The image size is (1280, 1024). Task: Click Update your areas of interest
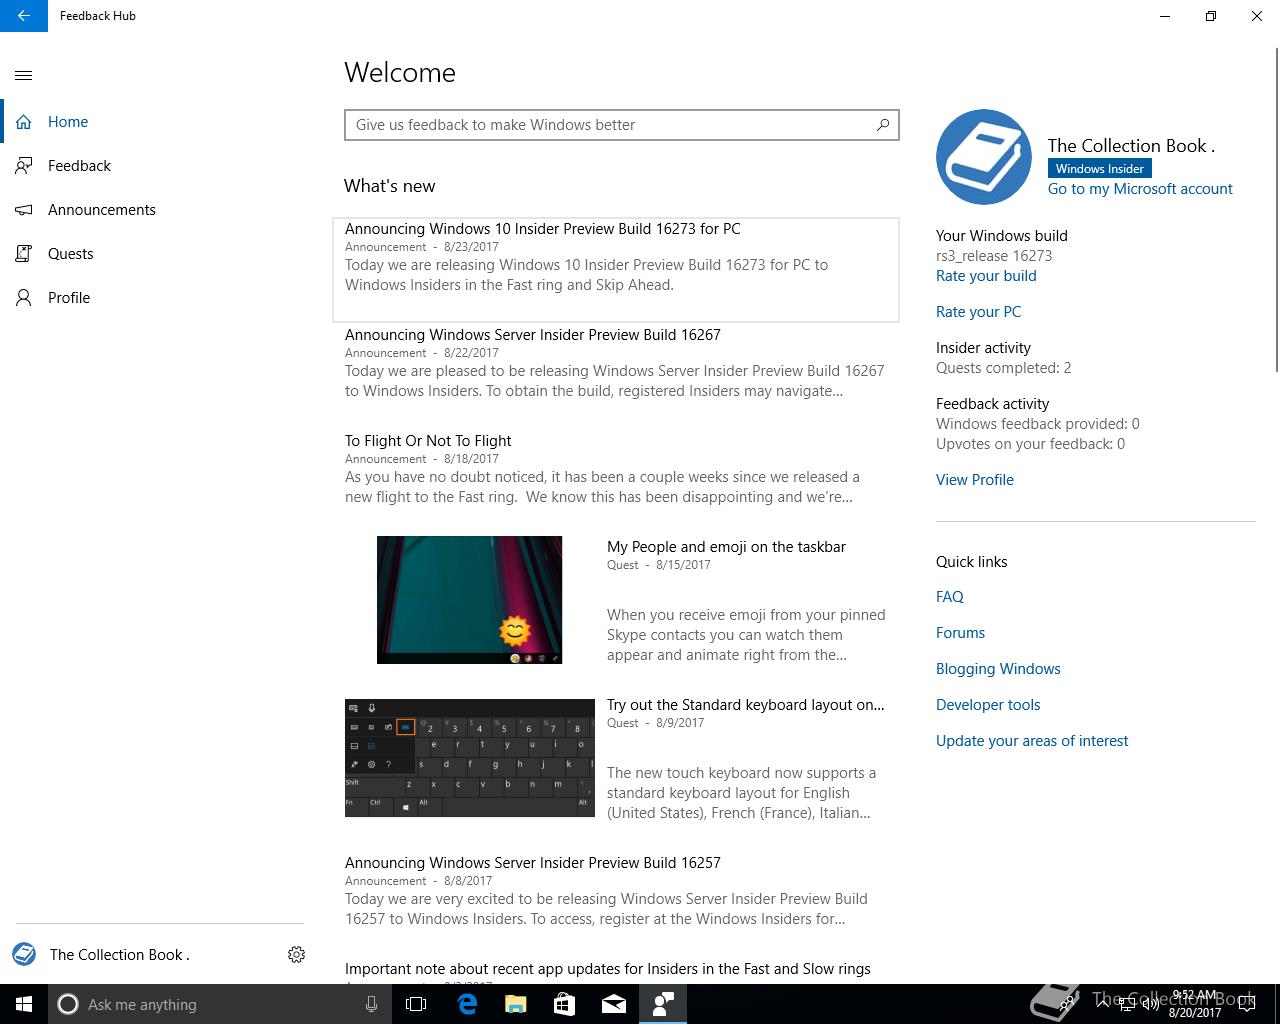[x=1032, y=741]
